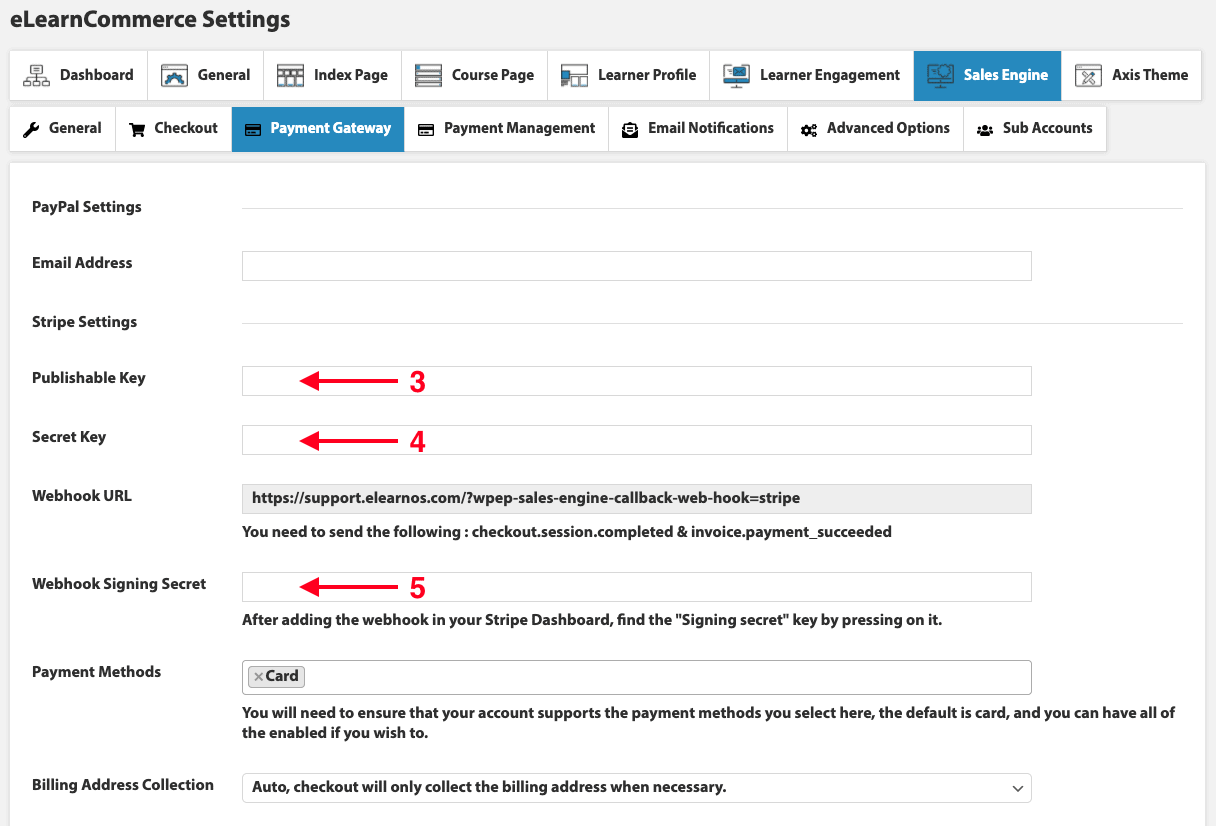Click the Billing Address dropdown chevron
This screenshot has width=1216, height=826.
[x=1017, y=788]
